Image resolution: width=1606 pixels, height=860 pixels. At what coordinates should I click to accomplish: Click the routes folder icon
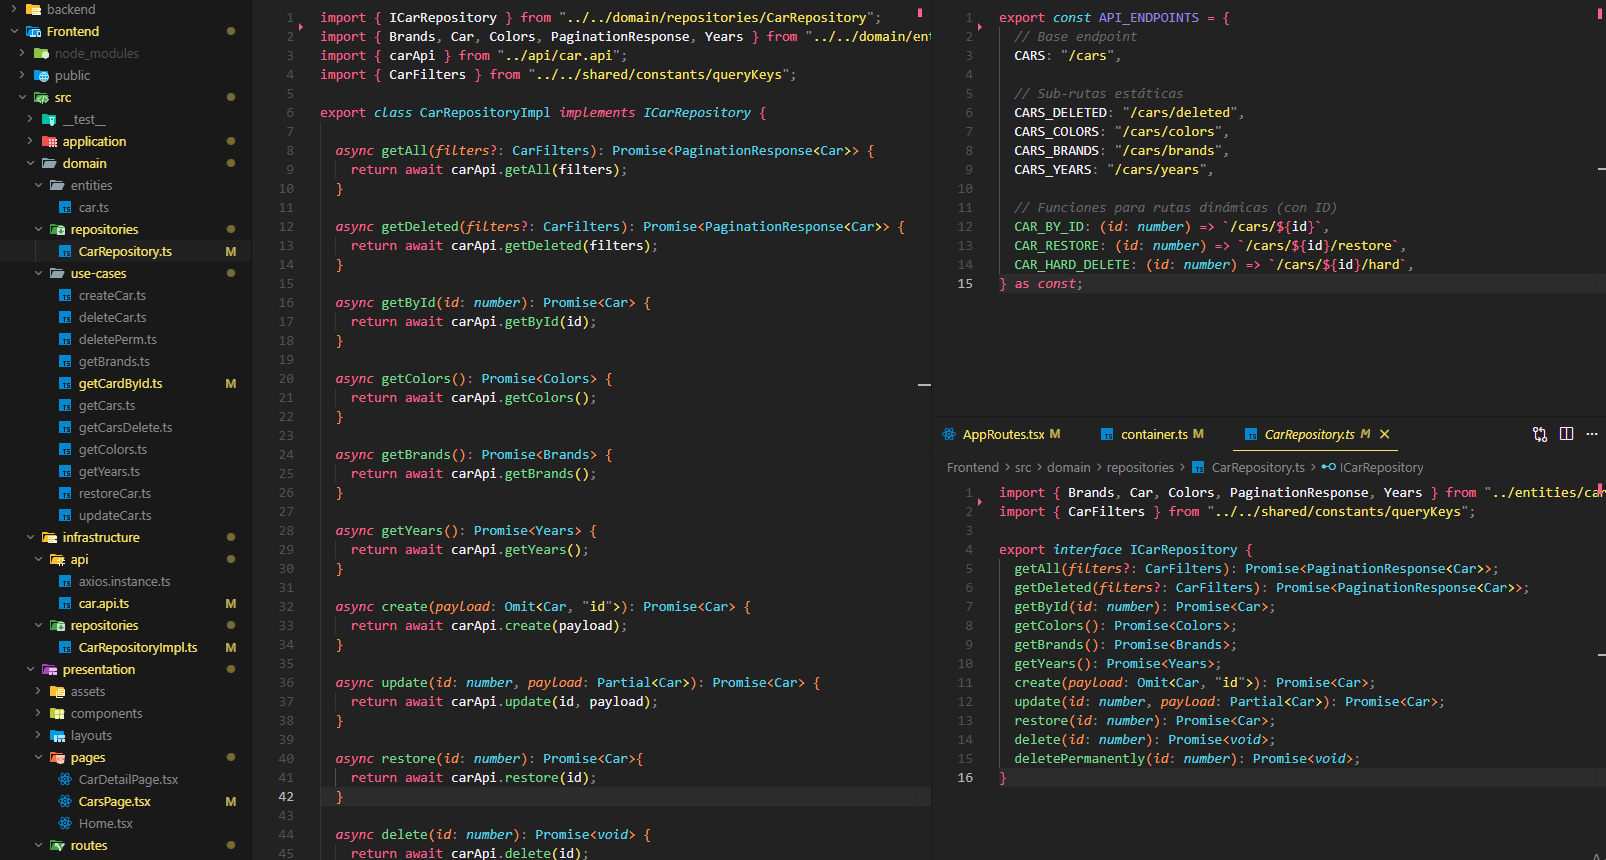pyautogui.click(x=57, y=846)
